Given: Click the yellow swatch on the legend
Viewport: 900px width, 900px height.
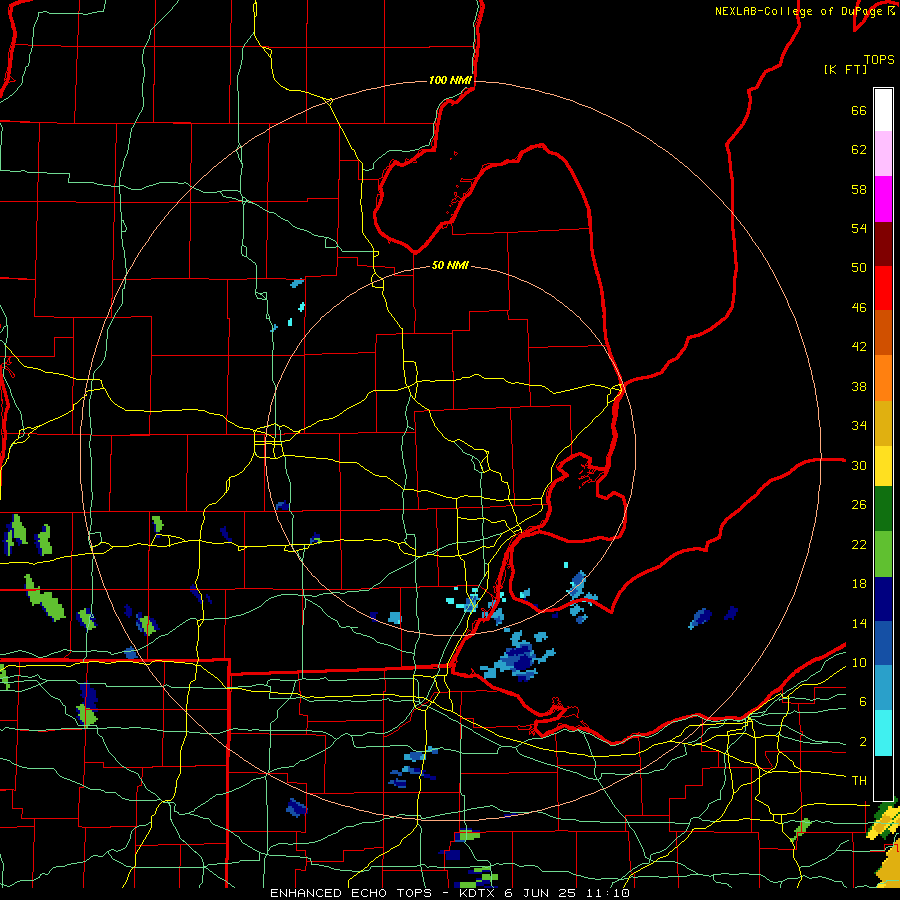Looking at the screenshot, I should pyautogui.click(x=883, y=465).
